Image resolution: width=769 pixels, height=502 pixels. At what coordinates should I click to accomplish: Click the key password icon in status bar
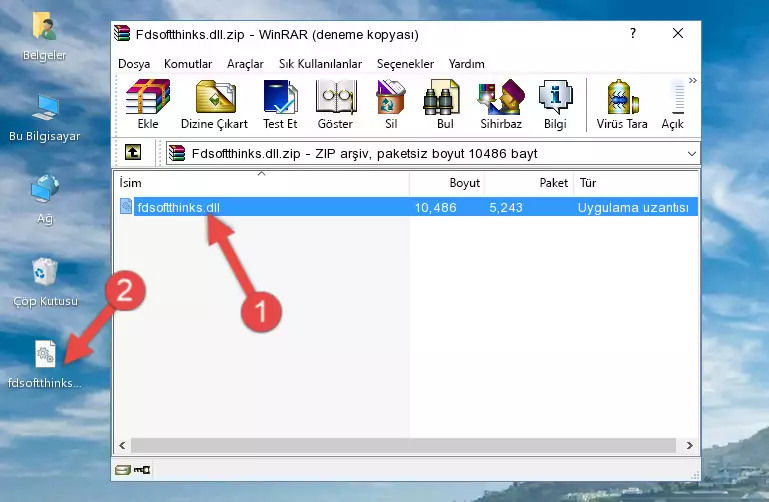coord(142,470)
